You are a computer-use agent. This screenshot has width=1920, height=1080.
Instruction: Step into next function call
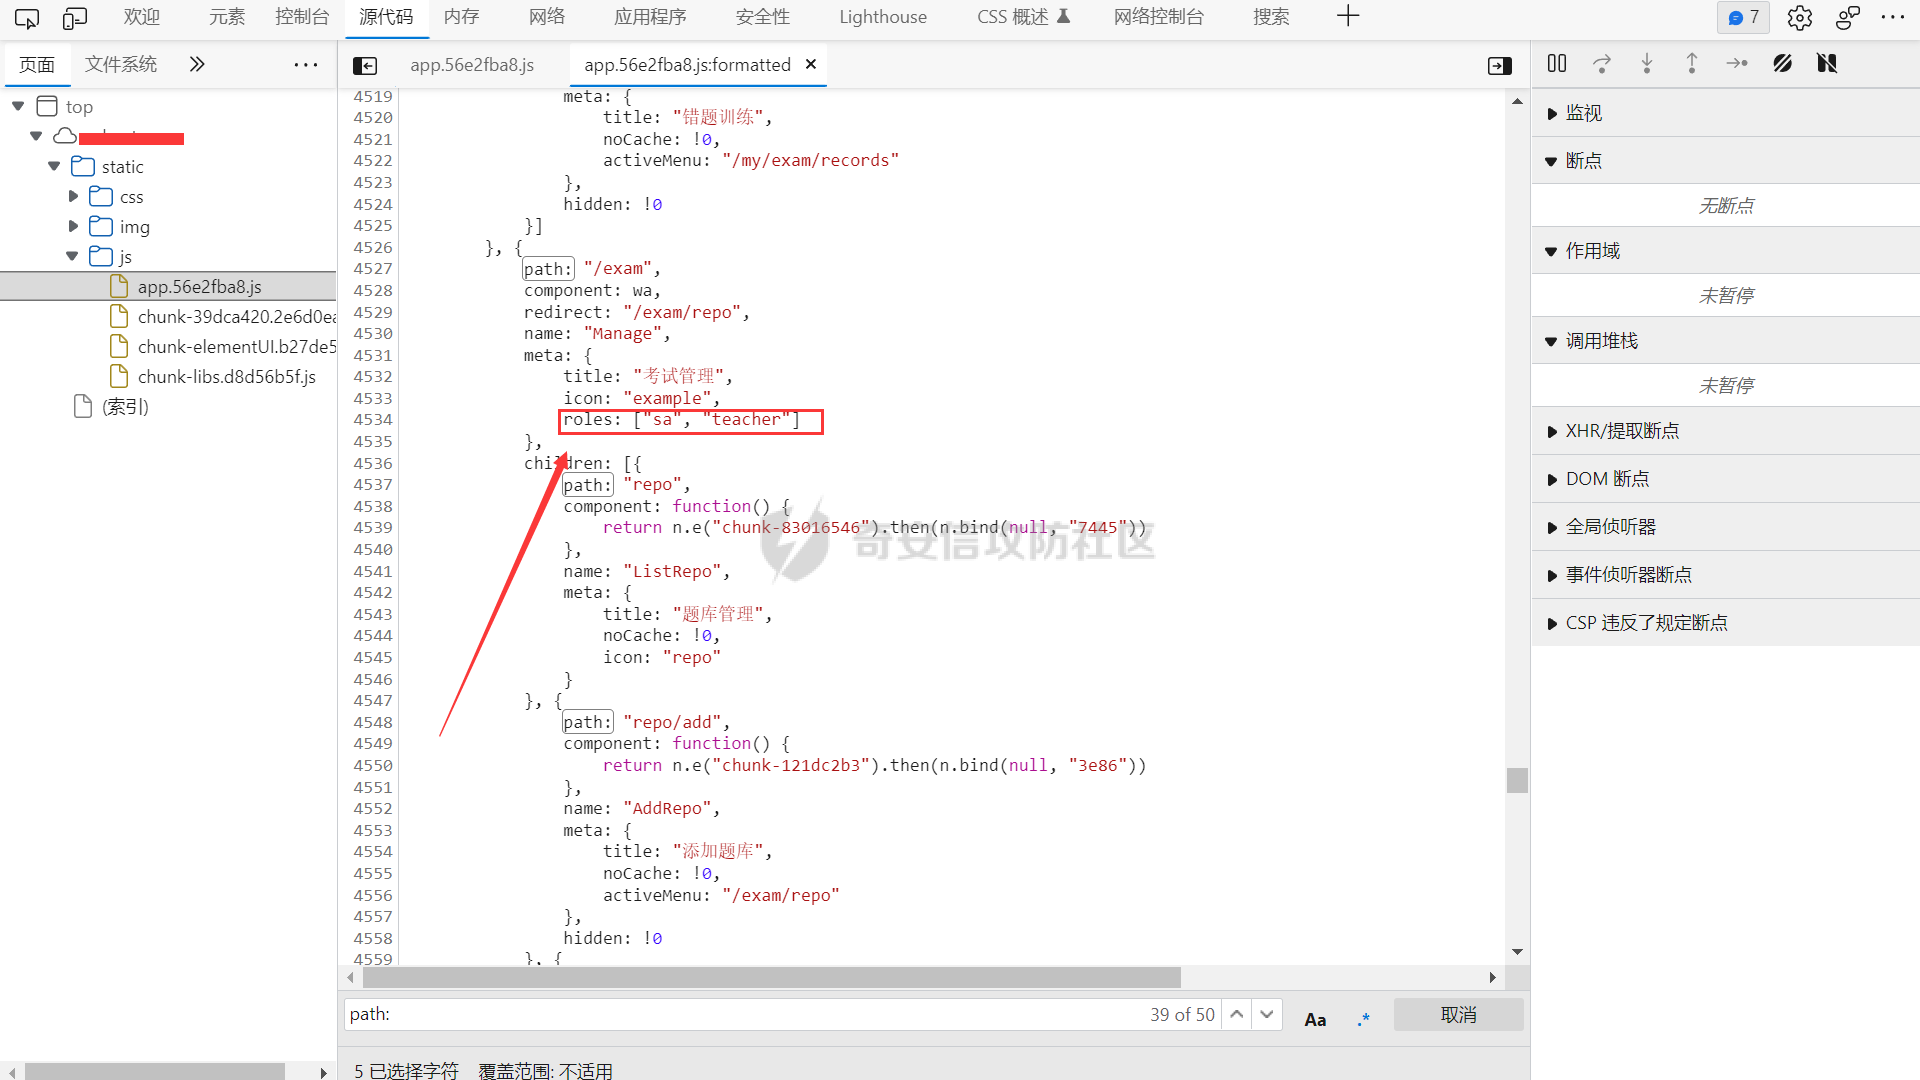pyautogui.click(x=1647, y=63)
